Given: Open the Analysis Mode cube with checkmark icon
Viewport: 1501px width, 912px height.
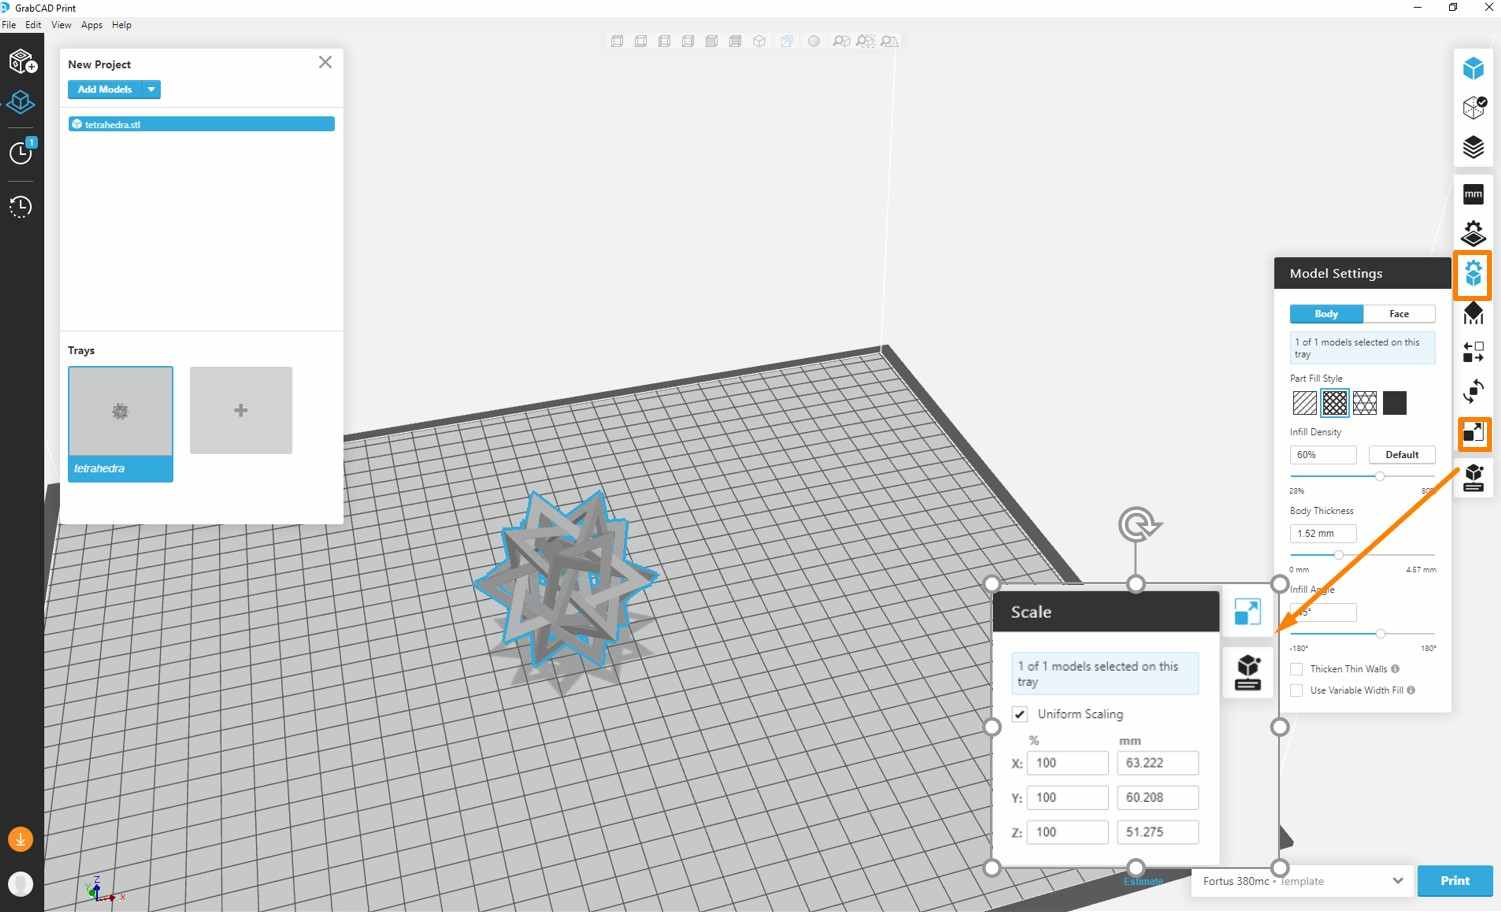Looking at the screenshot, I should pyautogui.click(x=1473, y=107).
